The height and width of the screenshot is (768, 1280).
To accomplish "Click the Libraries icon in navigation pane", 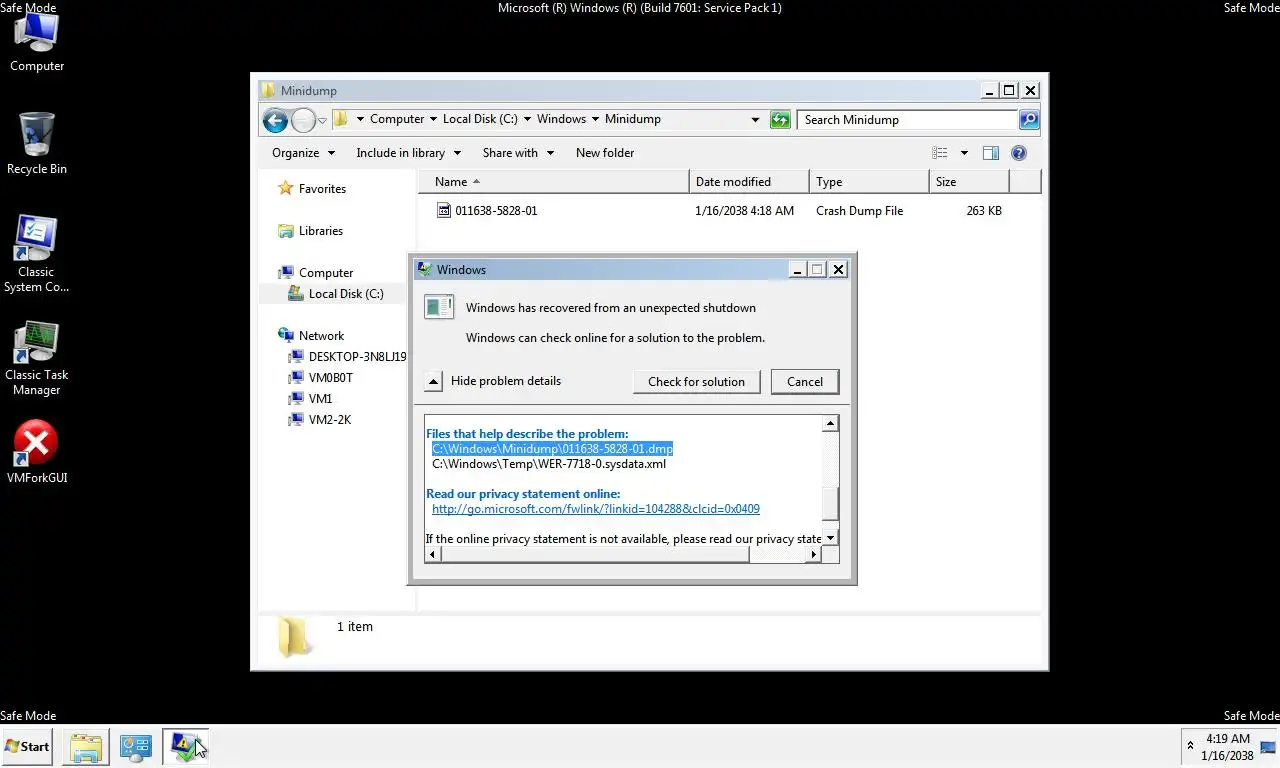I will click(x=286, y=231).
